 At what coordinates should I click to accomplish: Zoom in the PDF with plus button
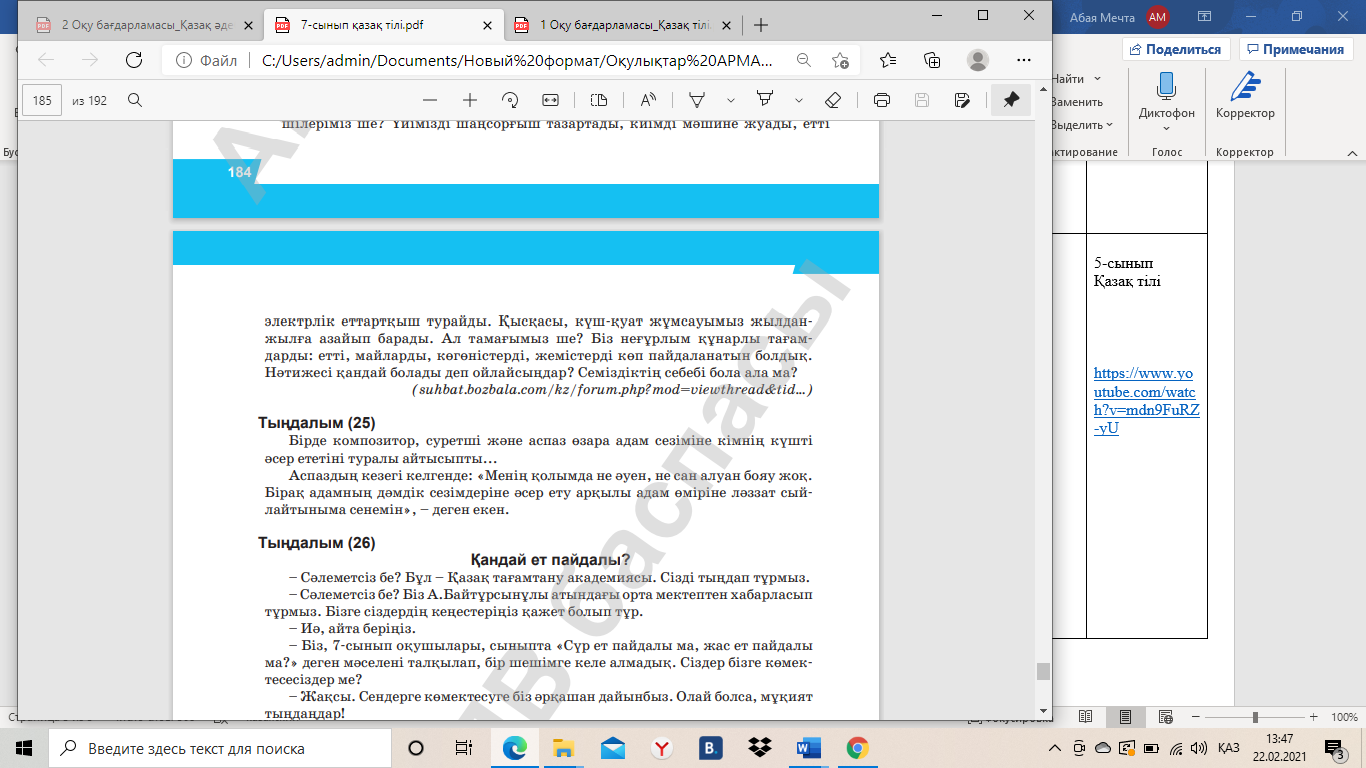click(x=470, y=100)
